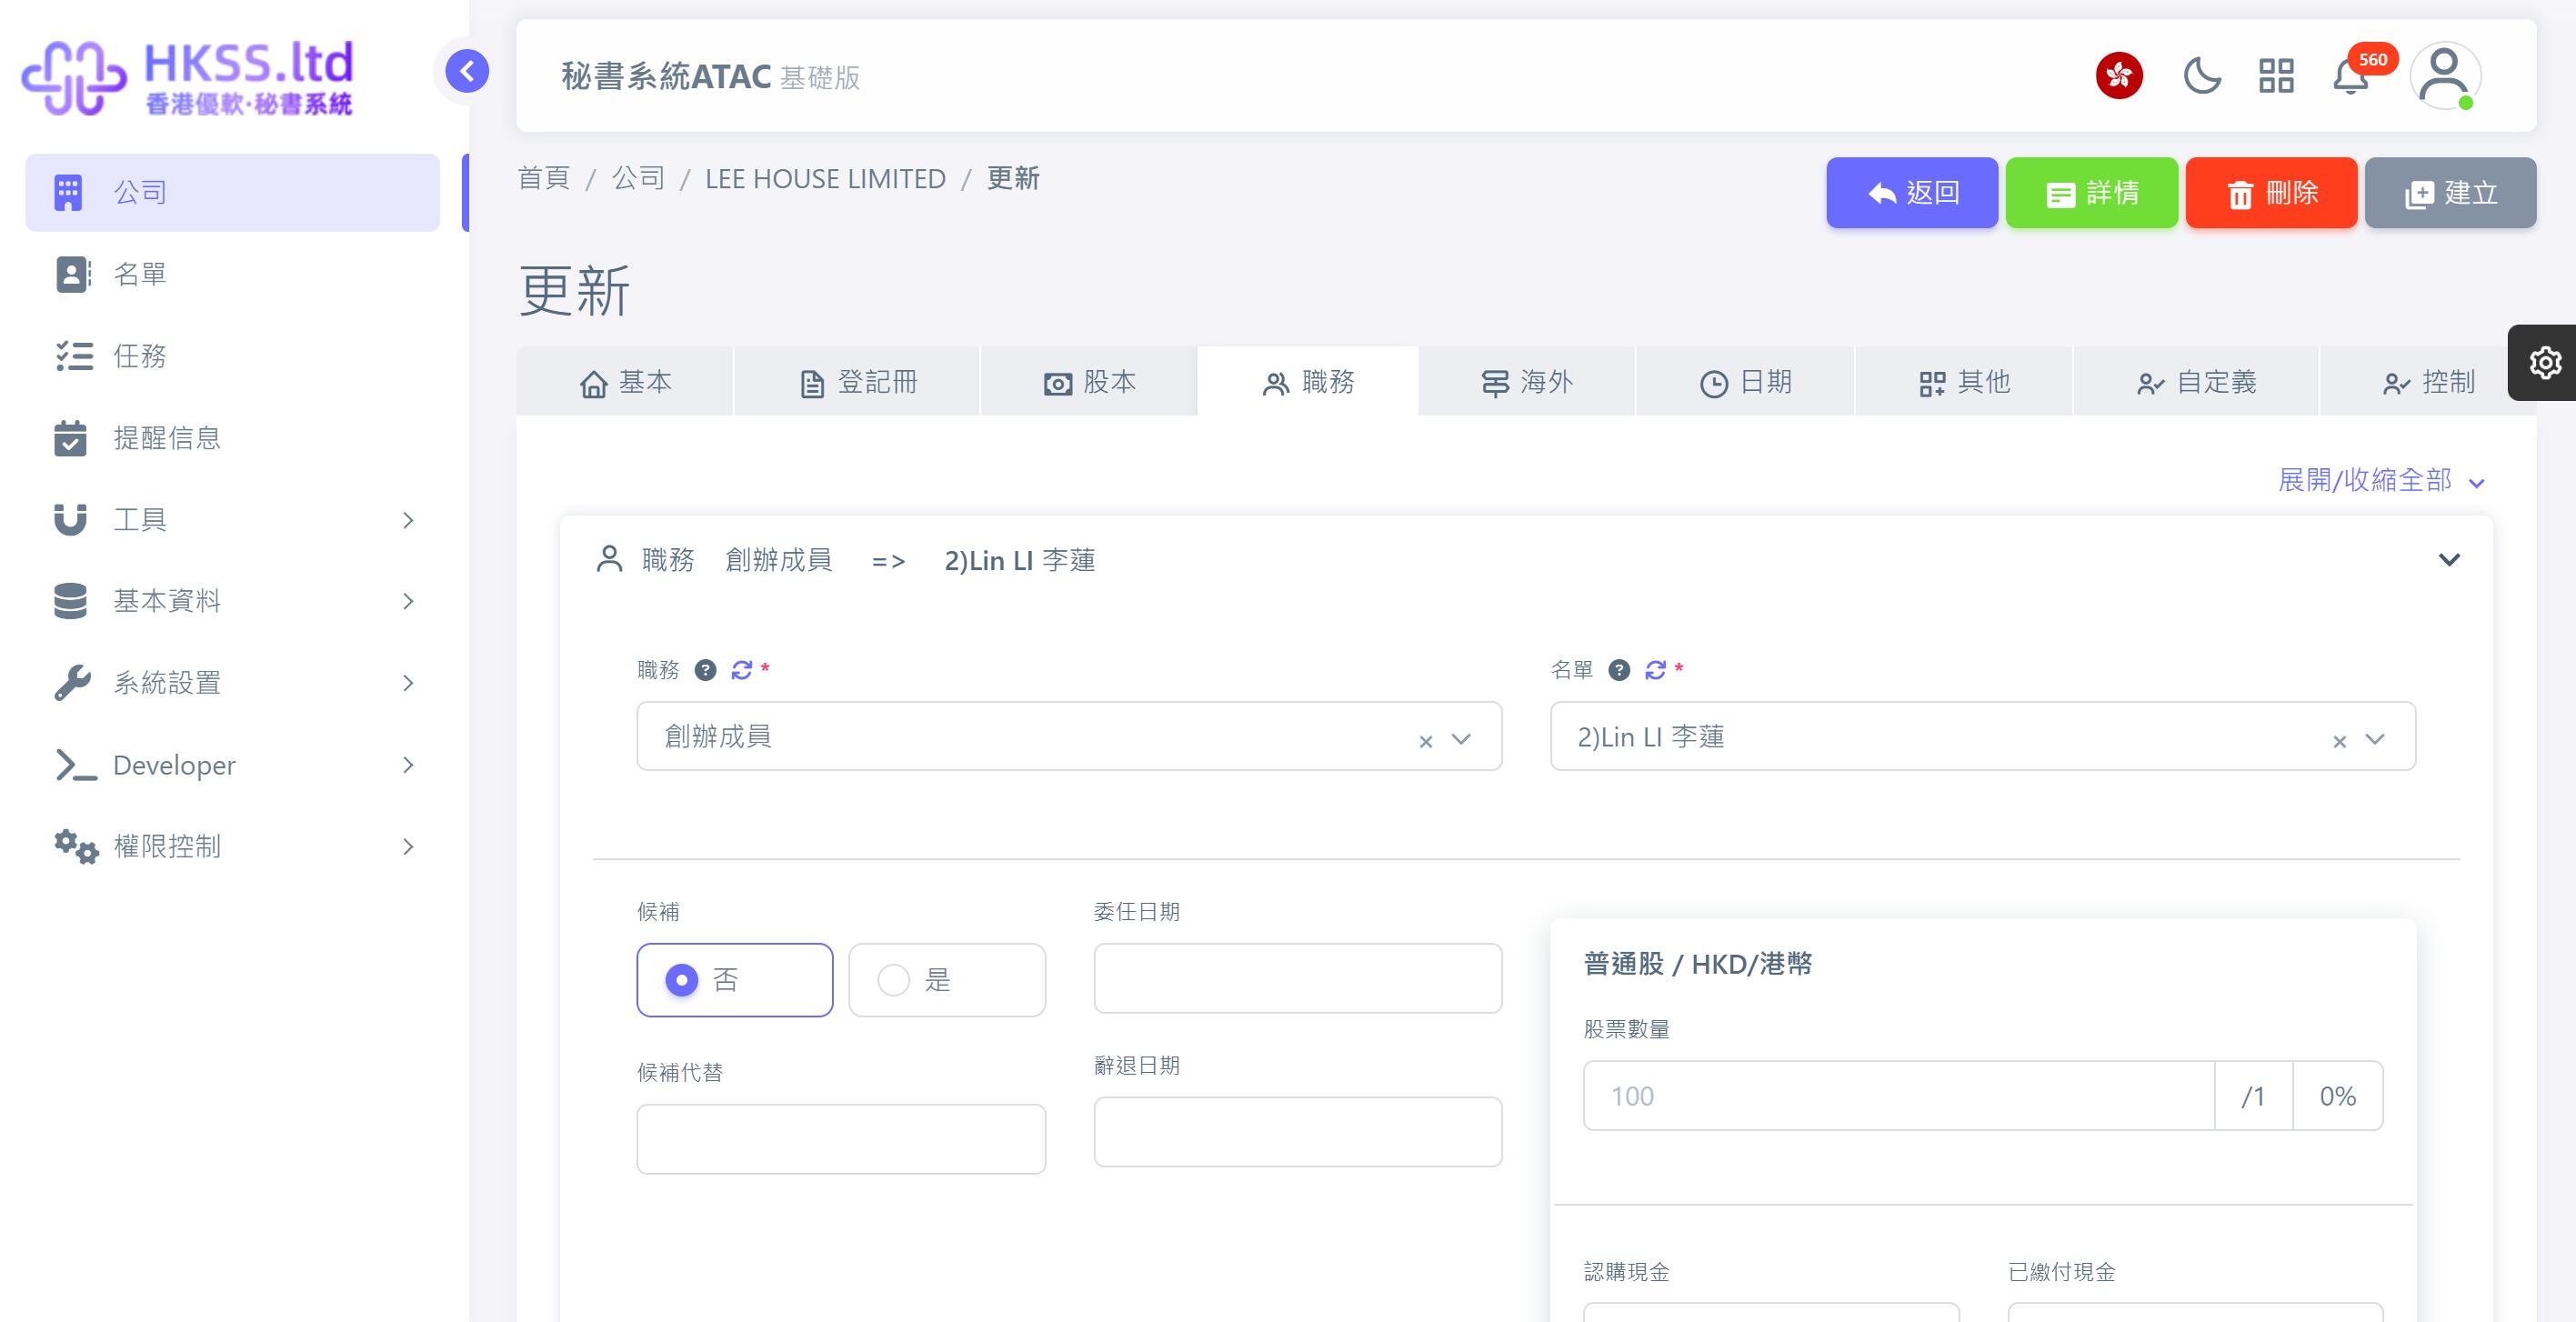Click the '0%' share percentage addon
Image resolution: width=2576 pixels, height=1322 pixels.
point(2338,1096)
